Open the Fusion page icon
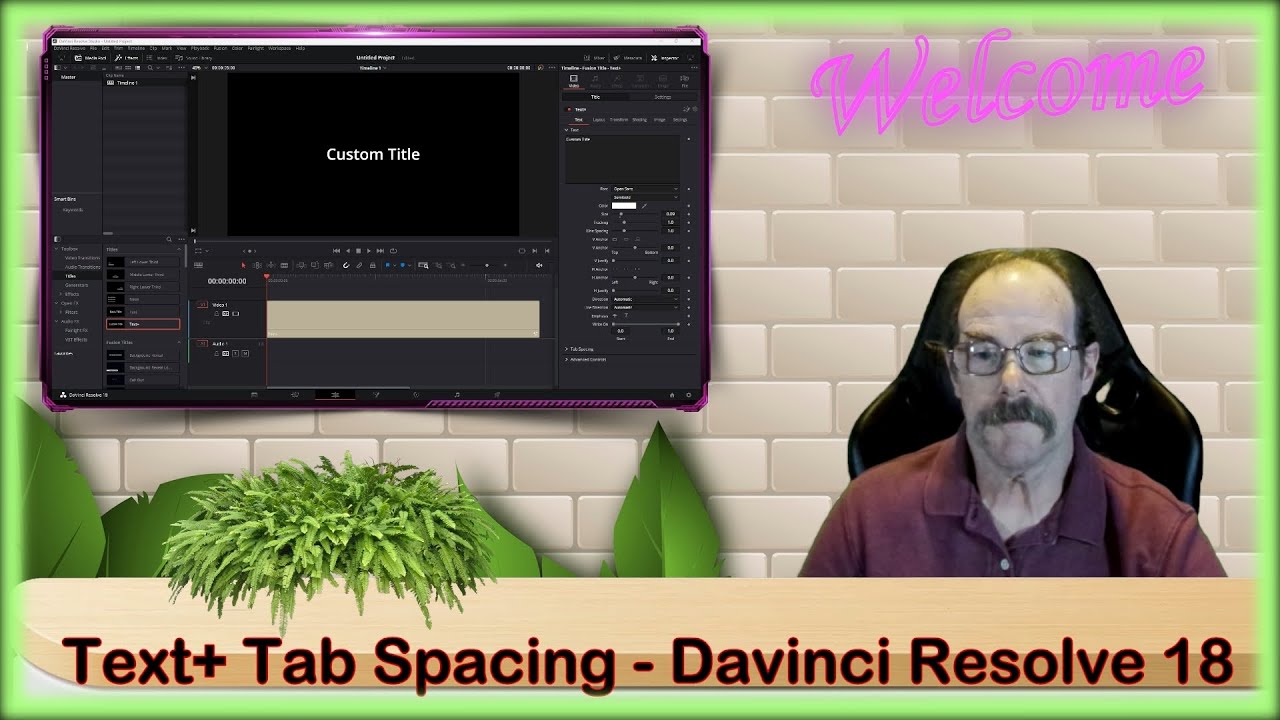 [376, 394]
